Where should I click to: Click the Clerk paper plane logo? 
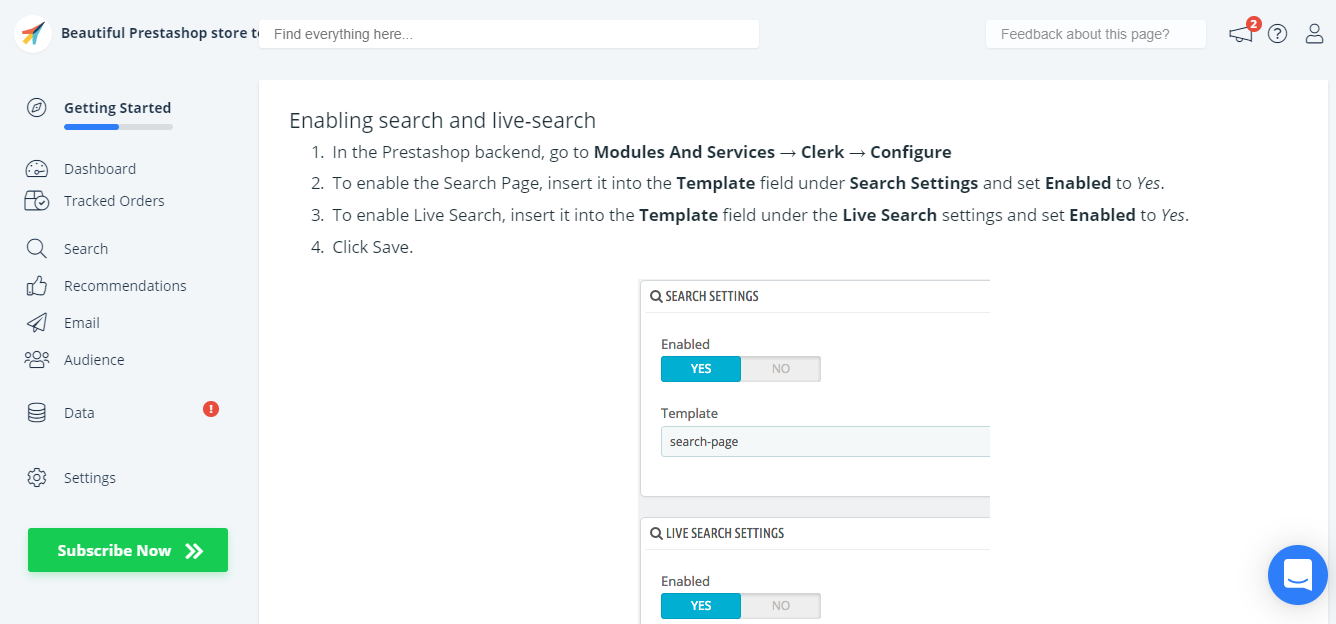pos(33,33)
